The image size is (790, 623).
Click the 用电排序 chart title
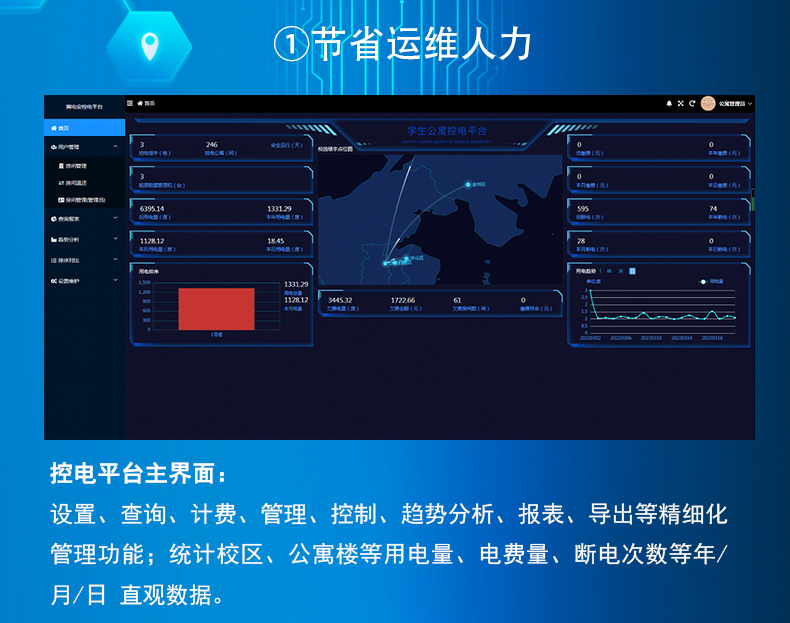pos(149,271)
